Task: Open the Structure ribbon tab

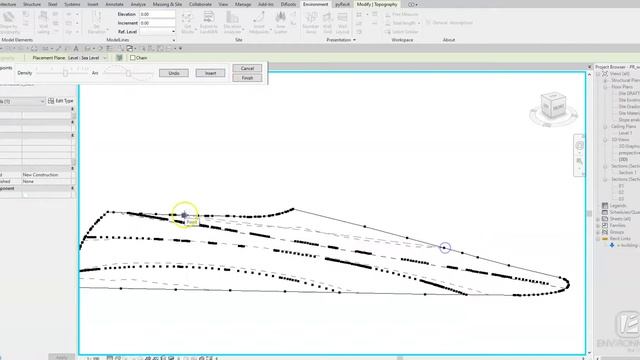Action: (x=32, y=4)
